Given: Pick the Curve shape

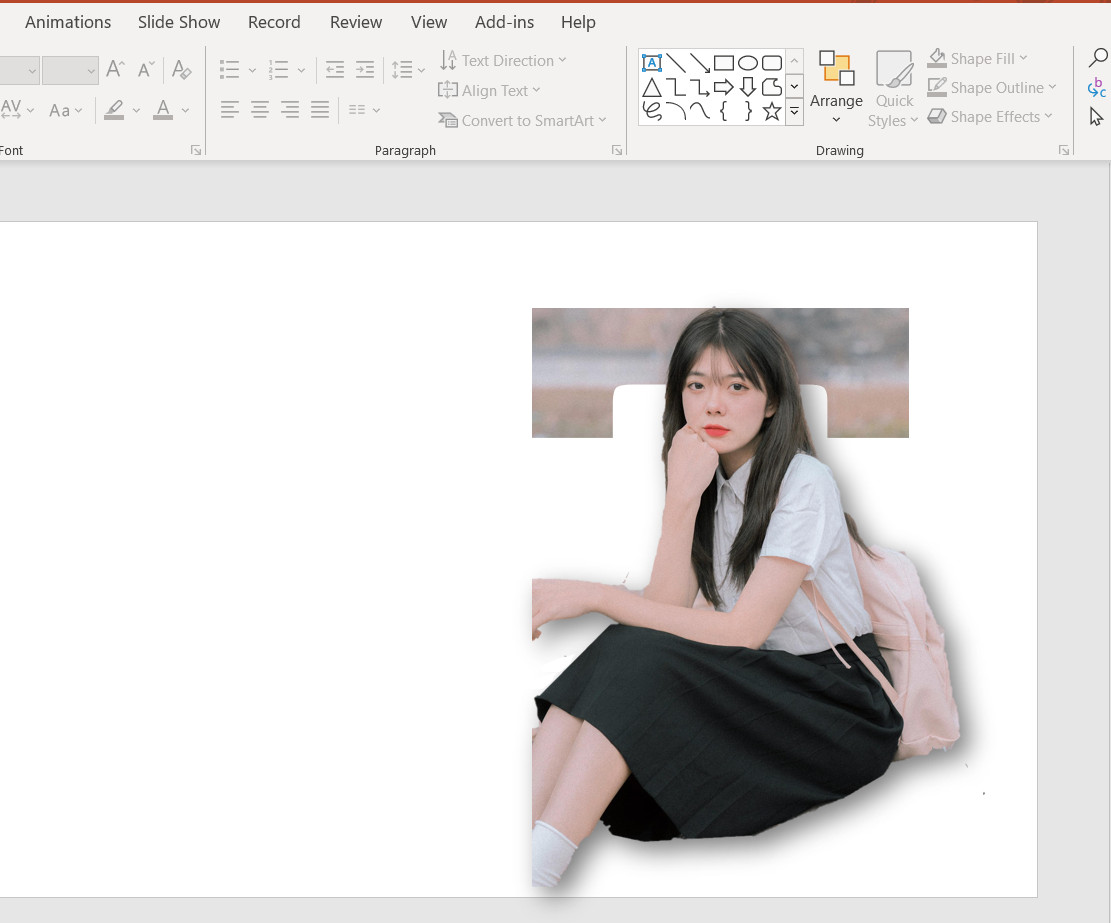Looking at the screenshot, I should click(x=700, y=111).
